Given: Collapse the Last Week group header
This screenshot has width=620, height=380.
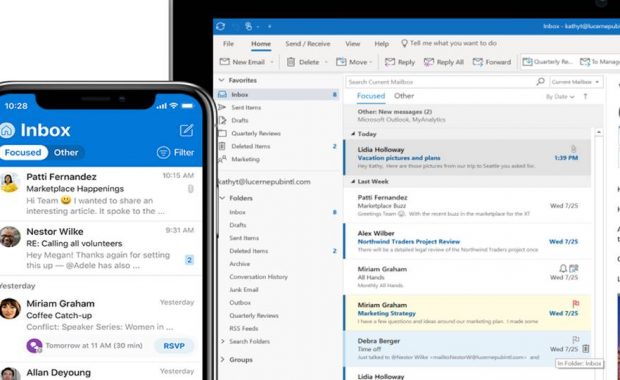Looking at the screenshot, I should pos(353,181).
